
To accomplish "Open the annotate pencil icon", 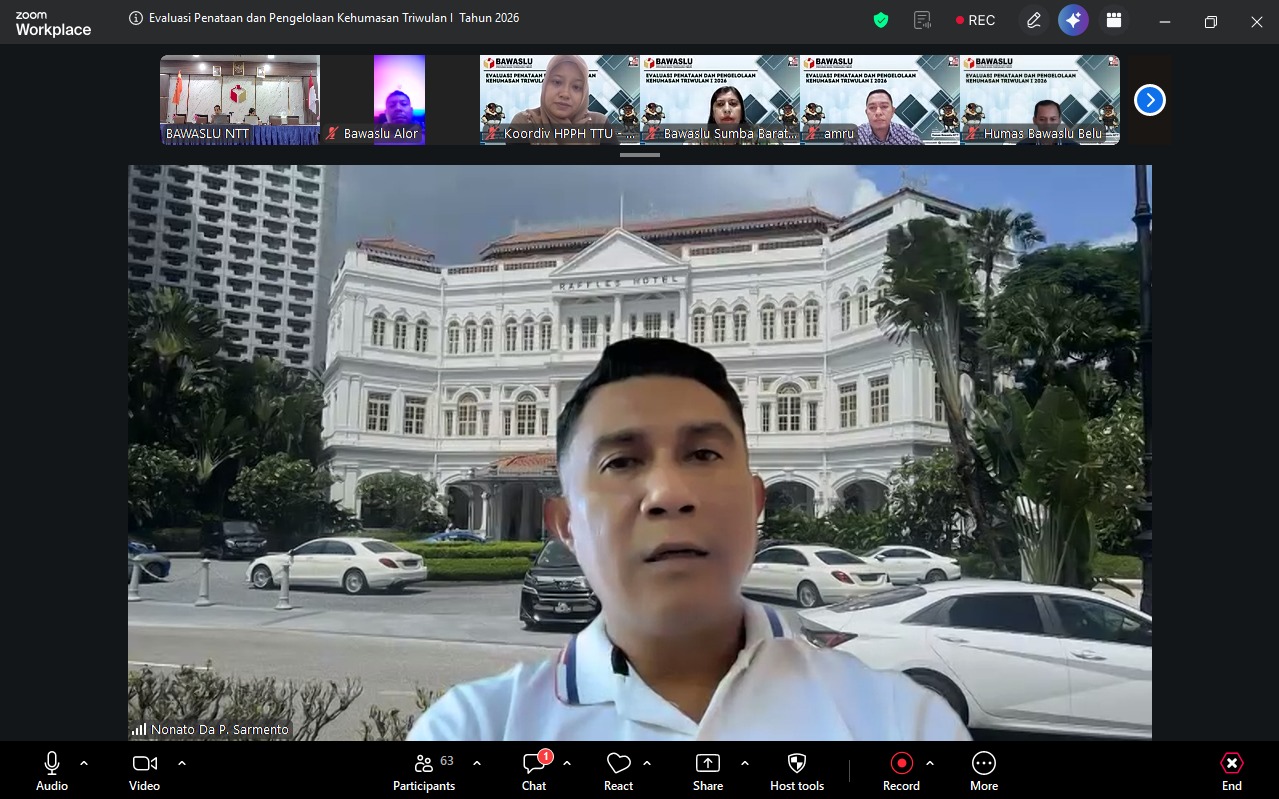I will [1033, 21].
